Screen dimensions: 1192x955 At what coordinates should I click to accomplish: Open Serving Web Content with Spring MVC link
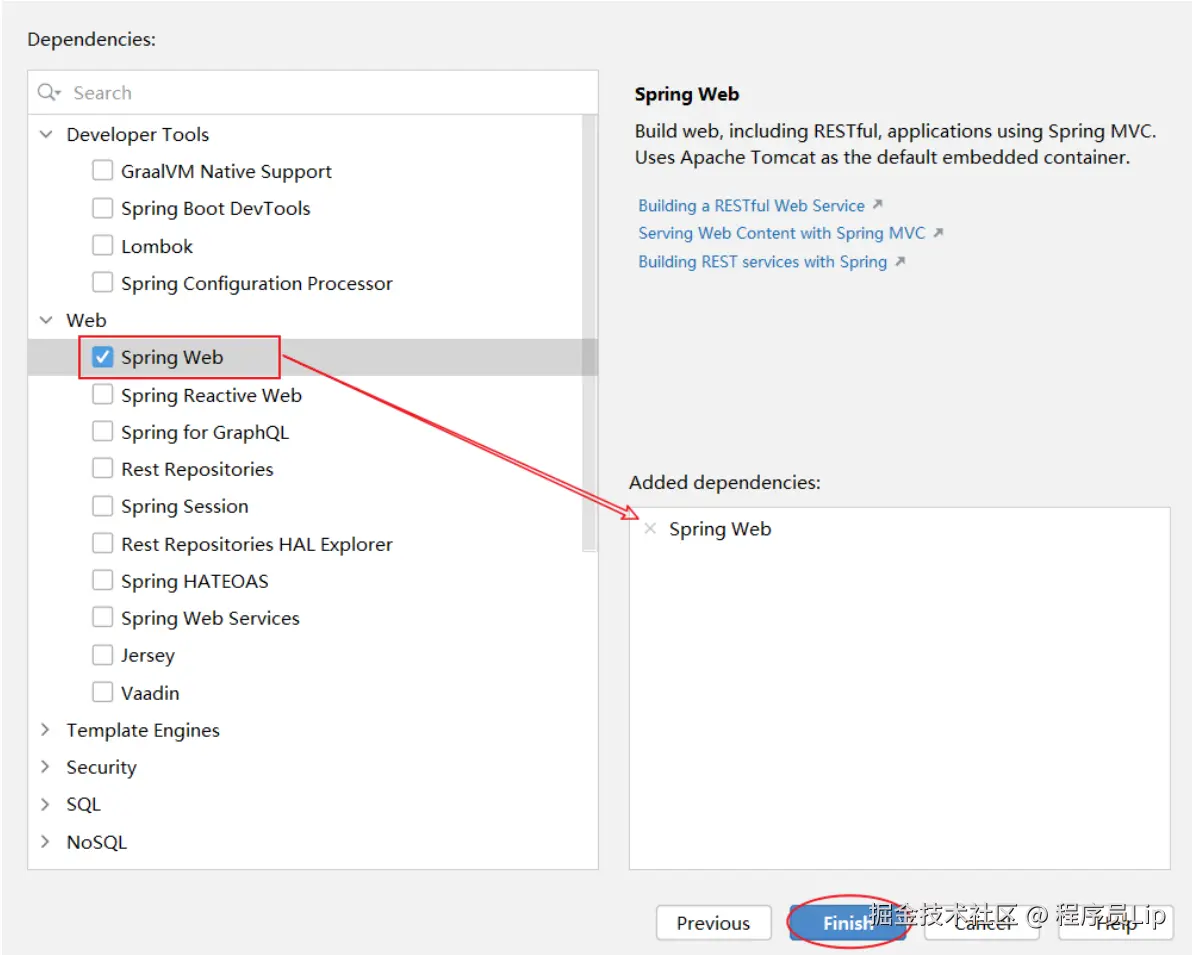(781, 233)
